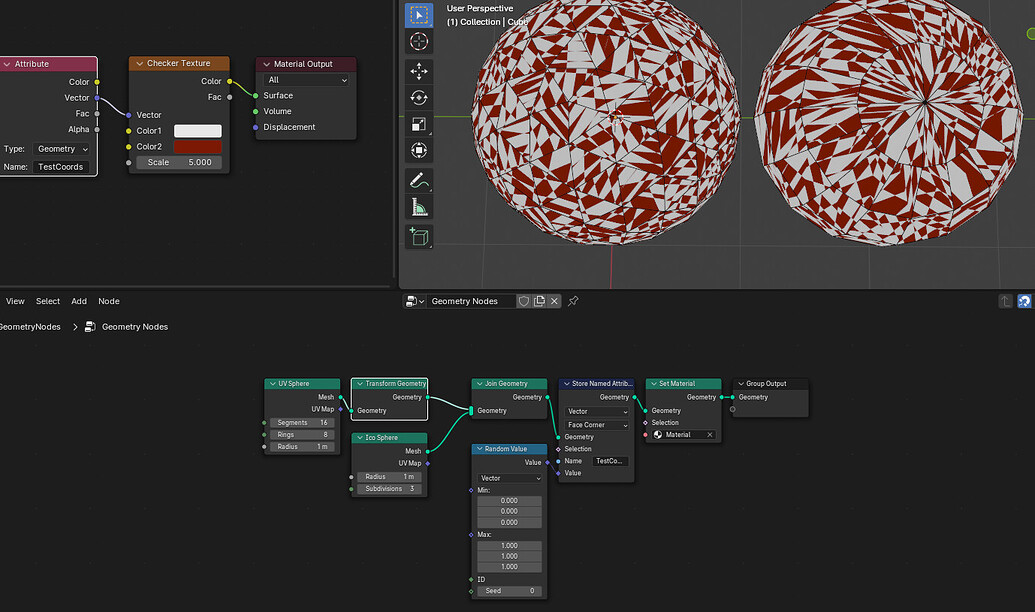Image resolution: width=1035 pixels, height=612 pixels.
Task: Collapse the Set Material node
Action: pyautogui.click(x=653, y=384)
